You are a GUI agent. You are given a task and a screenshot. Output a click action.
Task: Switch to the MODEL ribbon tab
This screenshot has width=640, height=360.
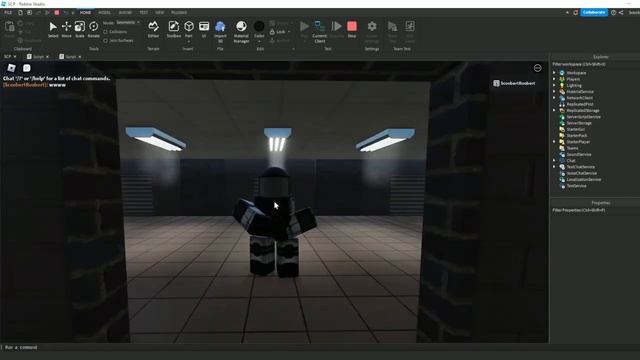click(x=104, y=13)
